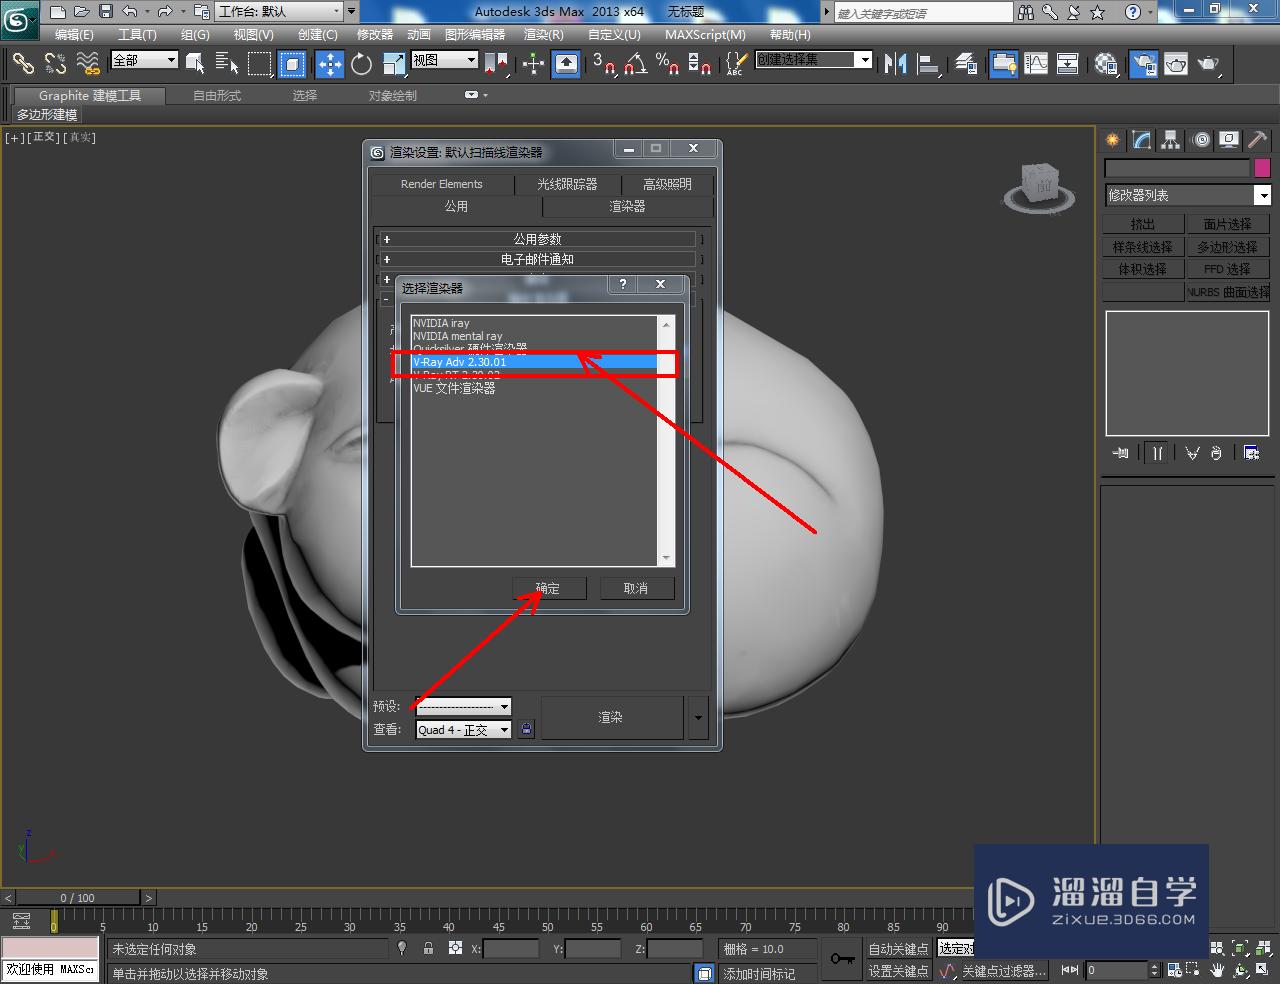Click the large 渲染 button
Viewport: 1280px width, 984px height.
(x=611, y=718)
